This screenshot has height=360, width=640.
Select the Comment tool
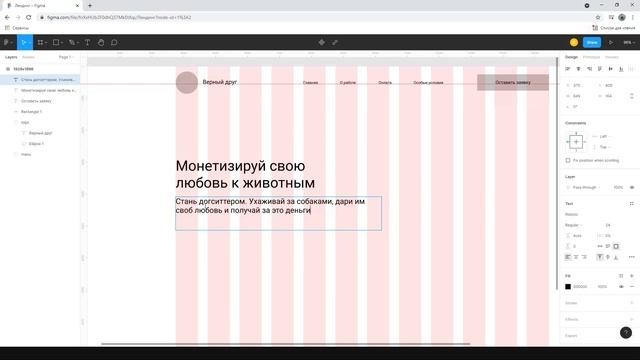point(114,42)
